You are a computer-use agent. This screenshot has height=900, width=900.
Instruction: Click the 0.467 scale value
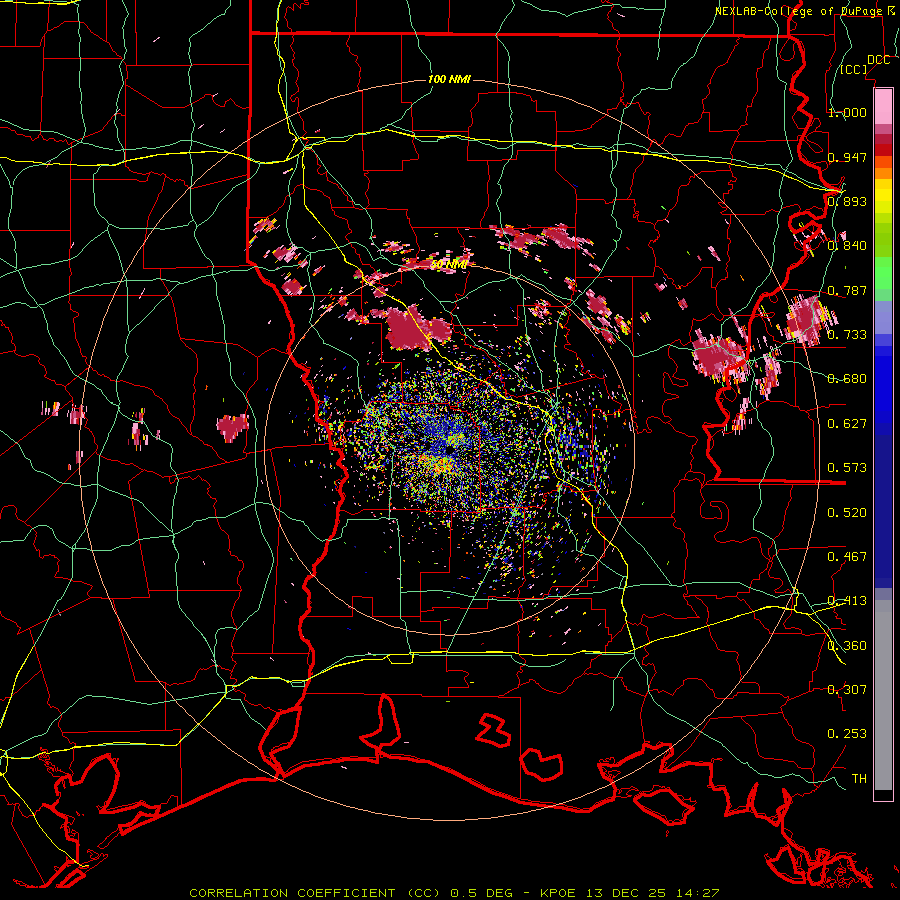pyautogui.click(x=847, y=557)
